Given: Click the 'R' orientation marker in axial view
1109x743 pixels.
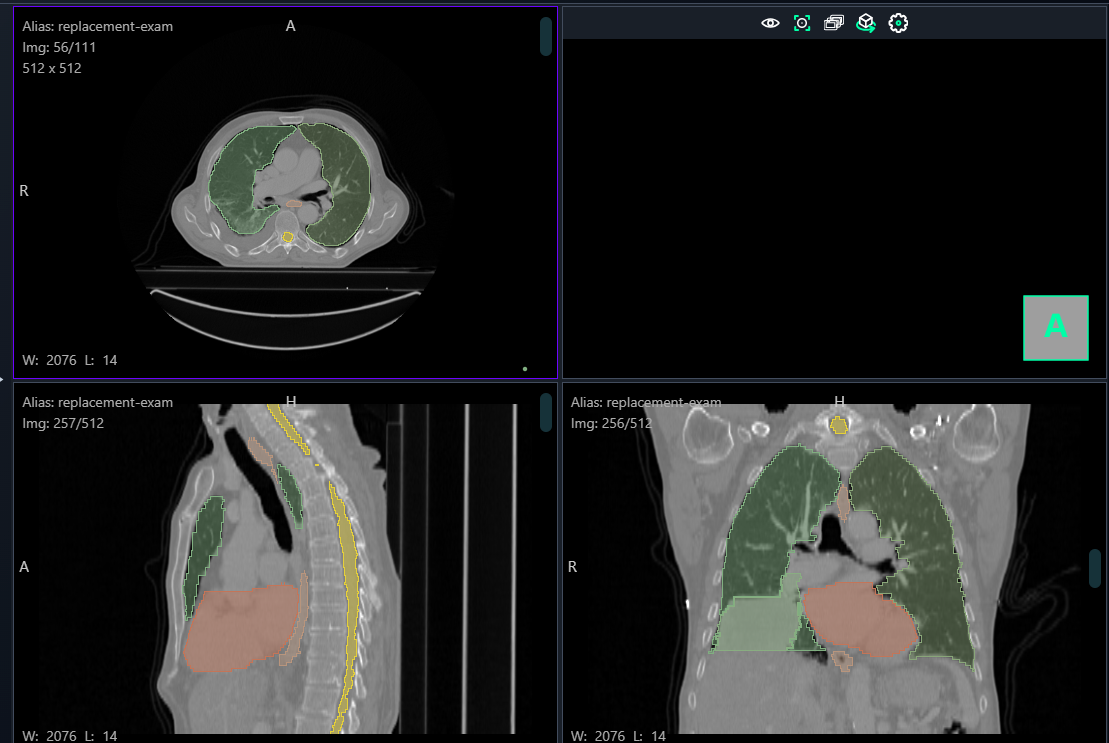Looking at the screenshot, I should tap(24, 191).
